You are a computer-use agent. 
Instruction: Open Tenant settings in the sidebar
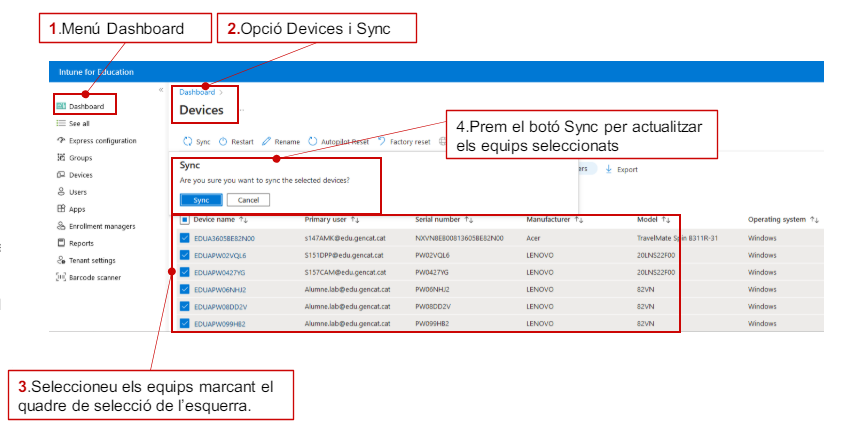tap(92, 260)
